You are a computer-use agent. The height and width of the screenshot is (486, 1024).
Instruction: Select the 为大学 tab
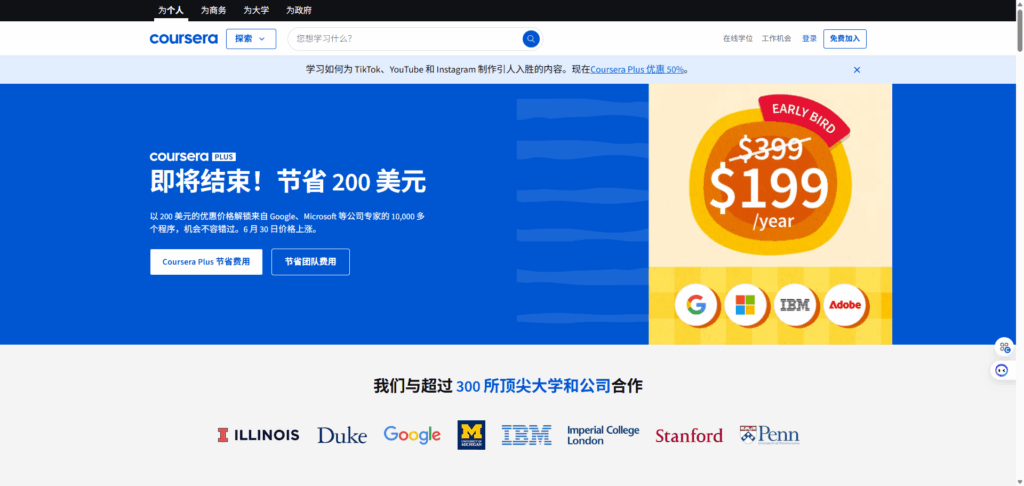[x=256, y=10]
